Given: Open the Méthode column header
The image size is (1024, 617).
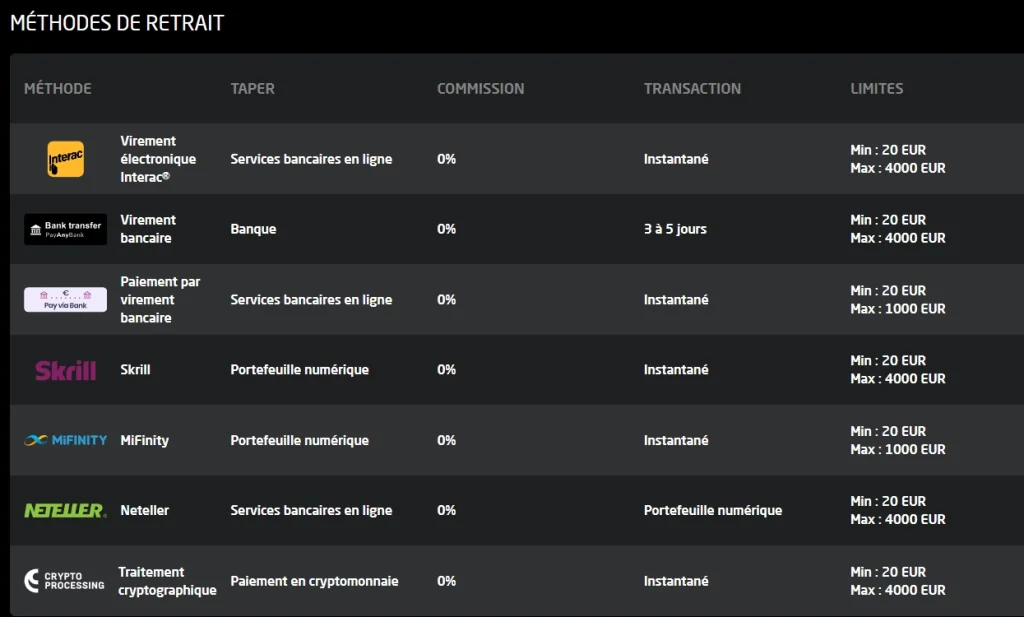Looking at the screenshot, I should pyautogui.click(x=57, y=88).
